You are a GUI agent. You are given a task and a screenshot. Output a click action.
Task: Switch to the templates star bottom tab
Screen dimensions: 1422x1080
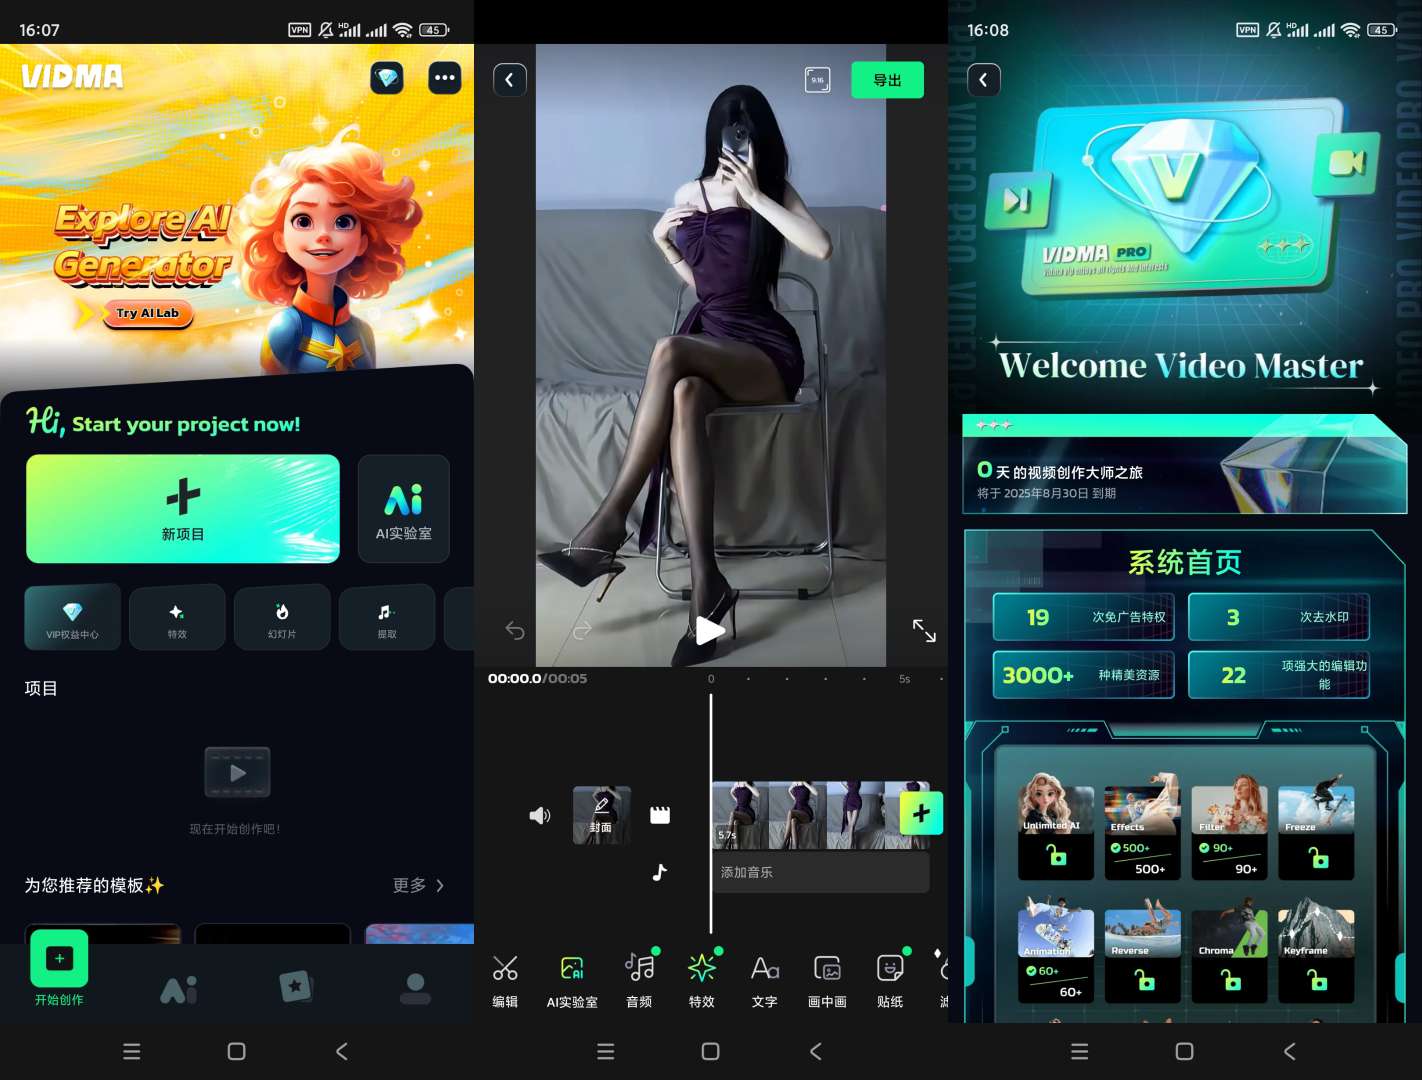coord(296,987)
